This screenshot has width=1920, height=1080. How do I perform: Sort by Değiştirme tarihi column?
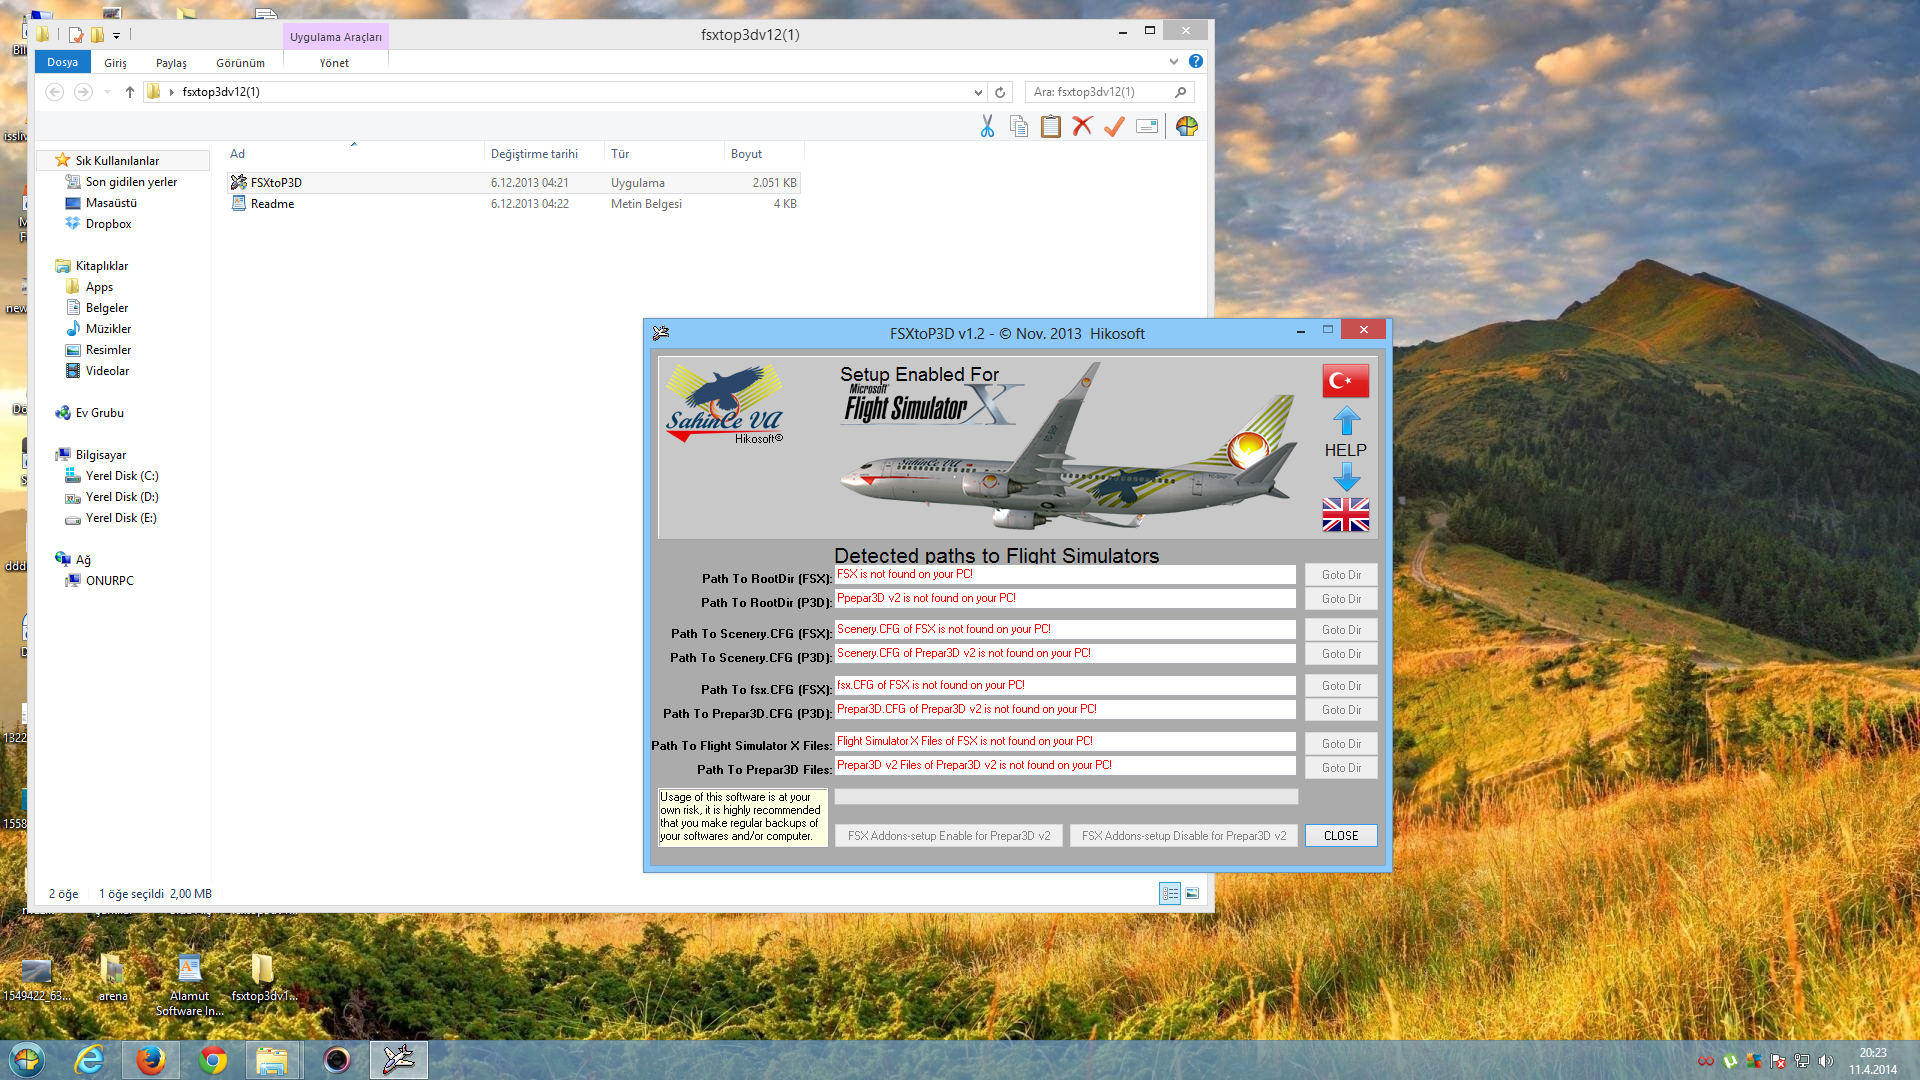544,154
